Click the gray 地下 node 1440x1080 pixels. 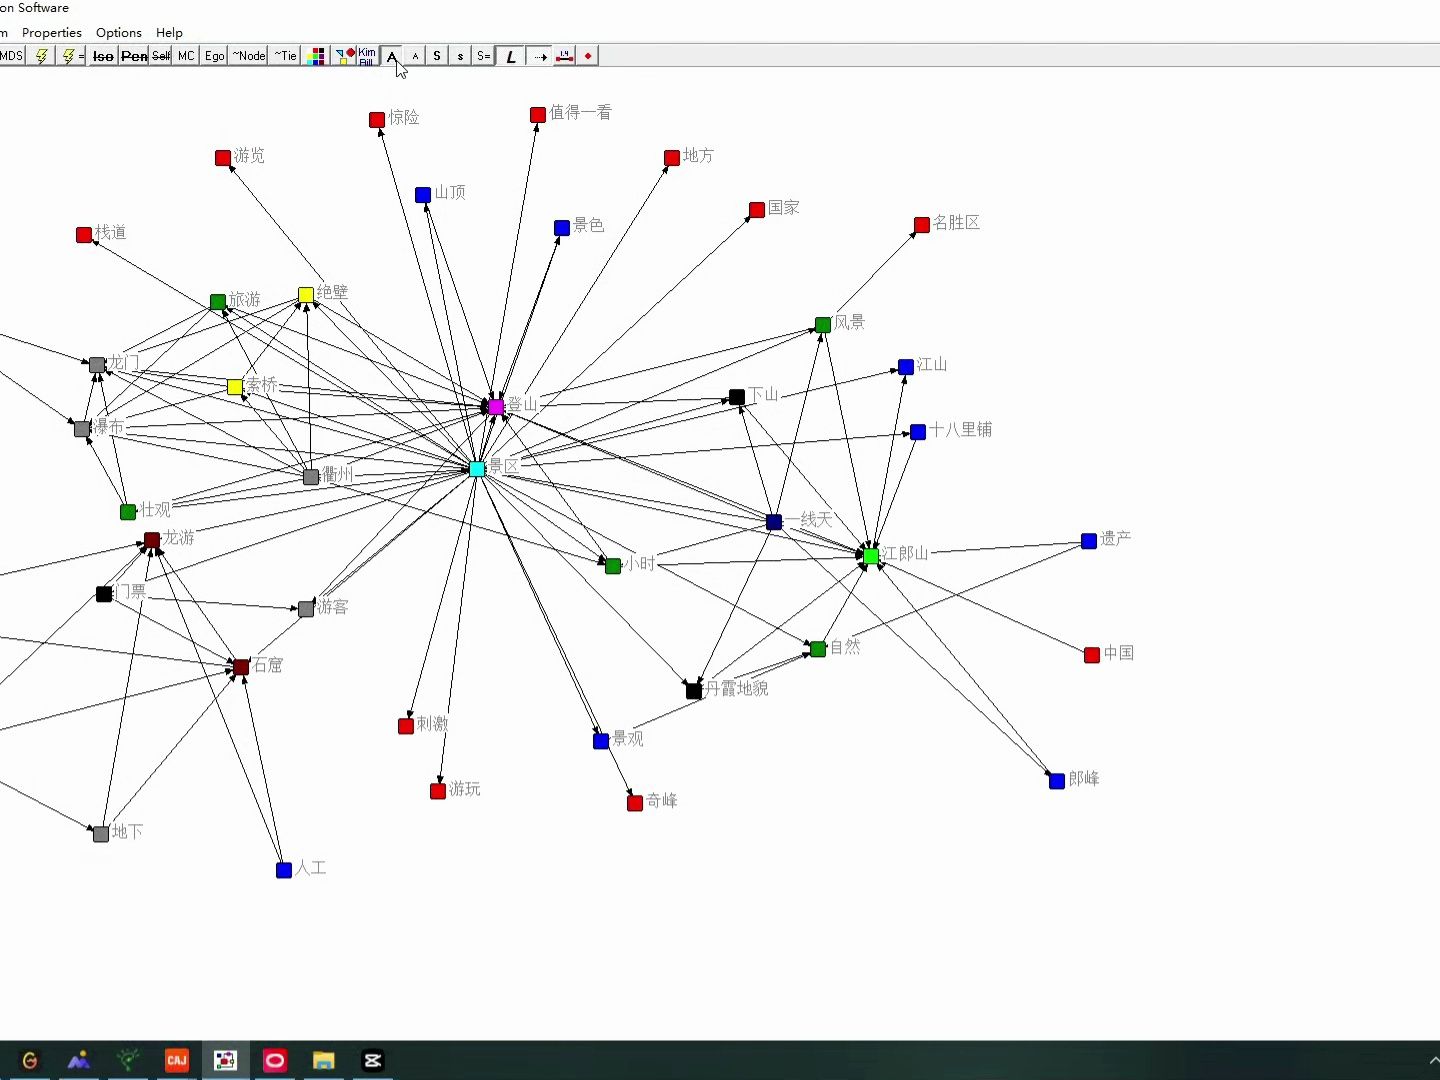tap(101, 834)
